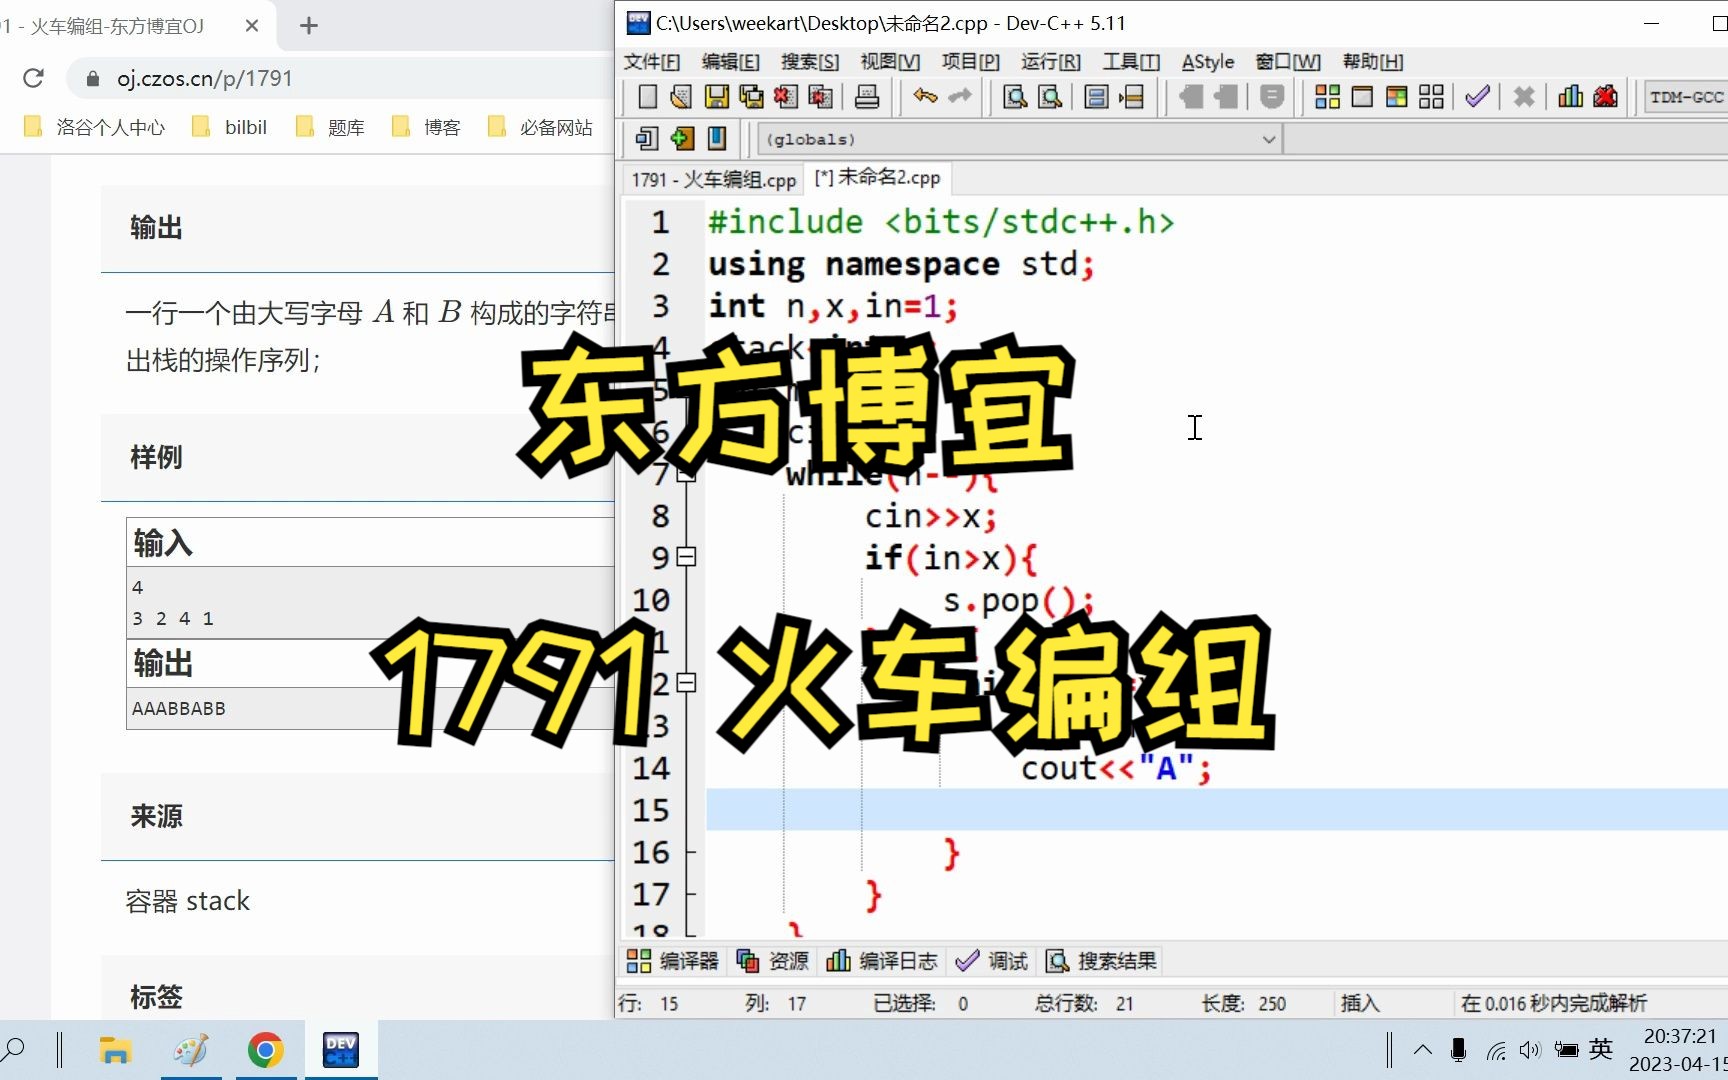Click the Redo arrow icon
The height and width of the screenshot is (1080, 1728).
960,97
